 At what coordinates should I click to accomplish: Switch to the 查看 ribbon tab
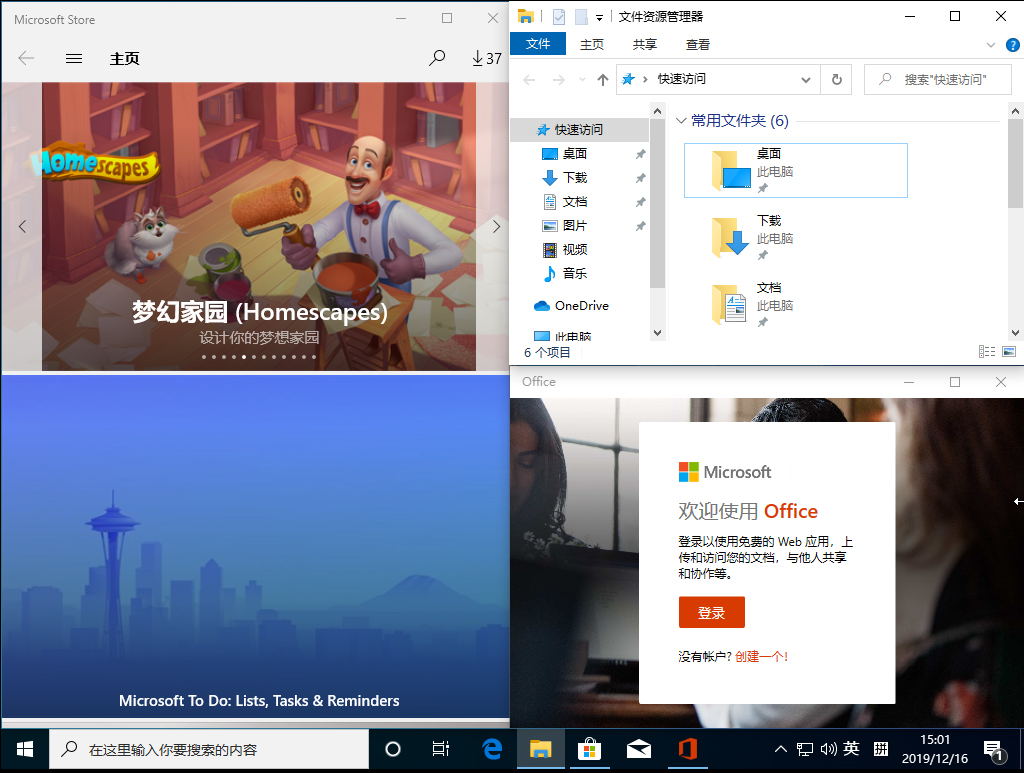697,44
